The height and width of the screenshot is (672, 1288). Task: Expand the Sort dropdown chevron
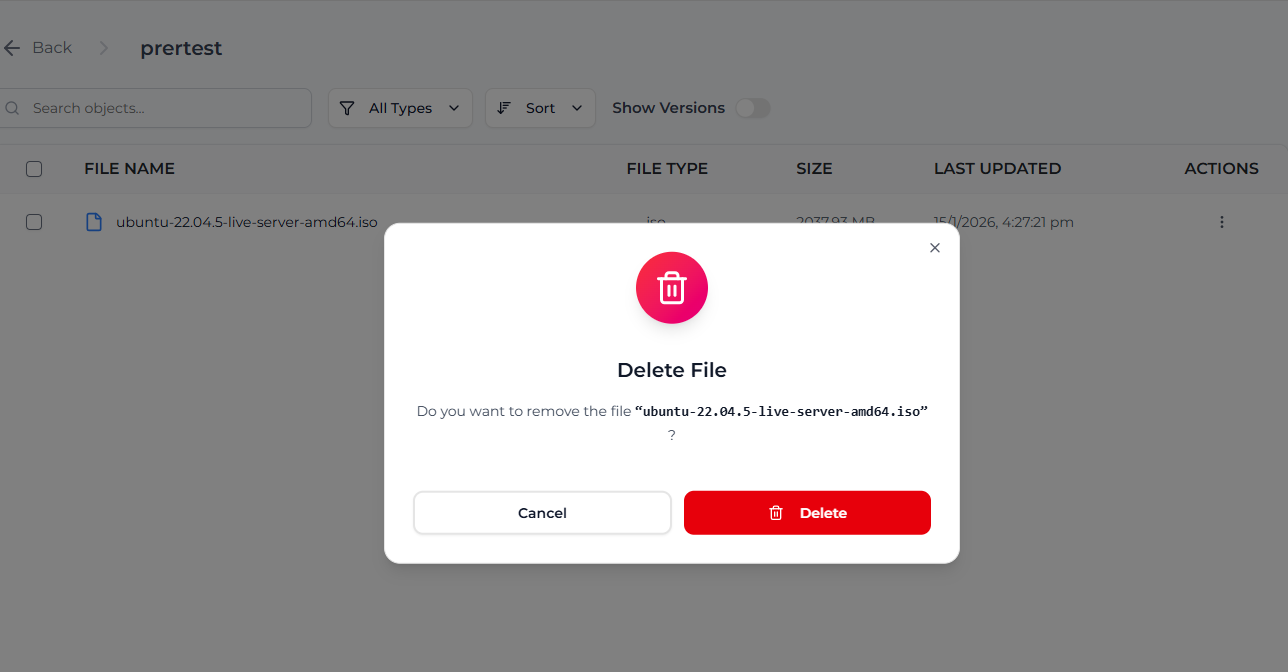(x=577, y=108)
